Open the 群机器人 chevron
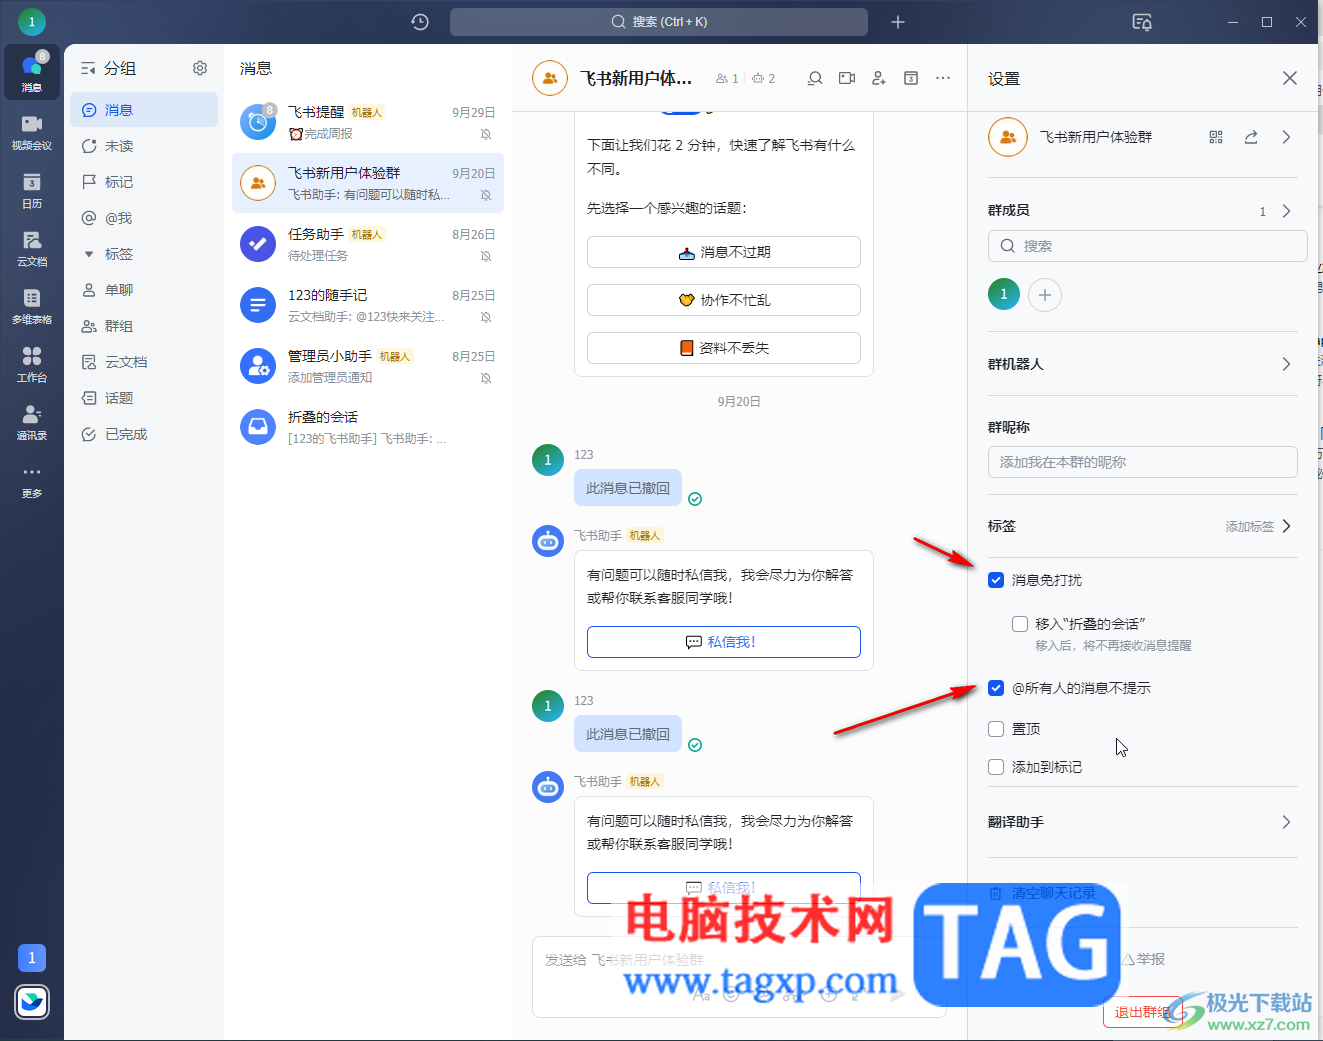This screenshot has height=1041, width=1323. tap(1286, 364)
